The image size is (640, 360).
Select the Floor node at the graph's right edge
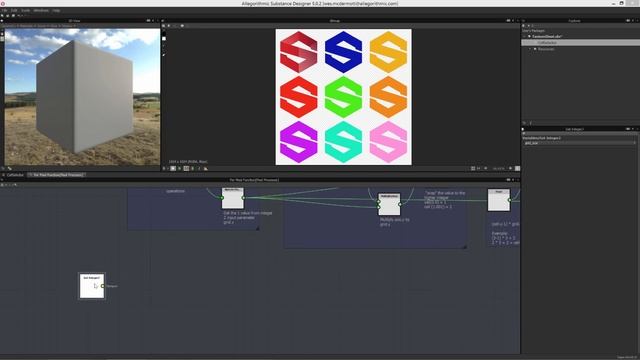tap(499, 200)
